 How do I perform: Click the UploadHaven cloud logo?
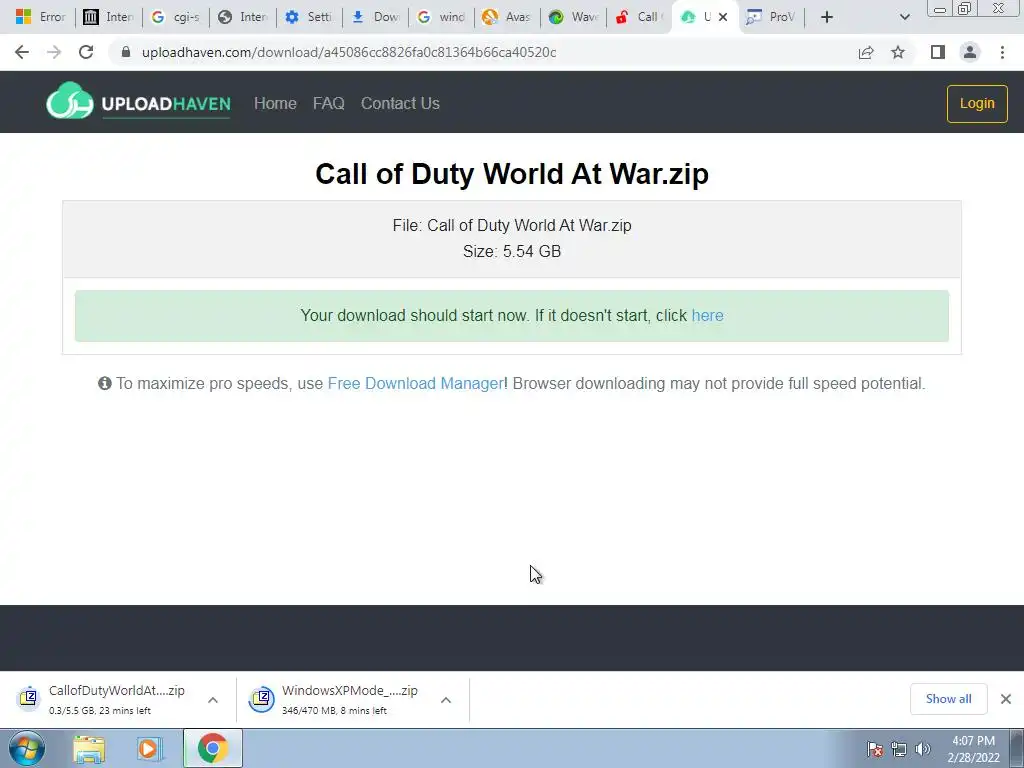(69, 101)
